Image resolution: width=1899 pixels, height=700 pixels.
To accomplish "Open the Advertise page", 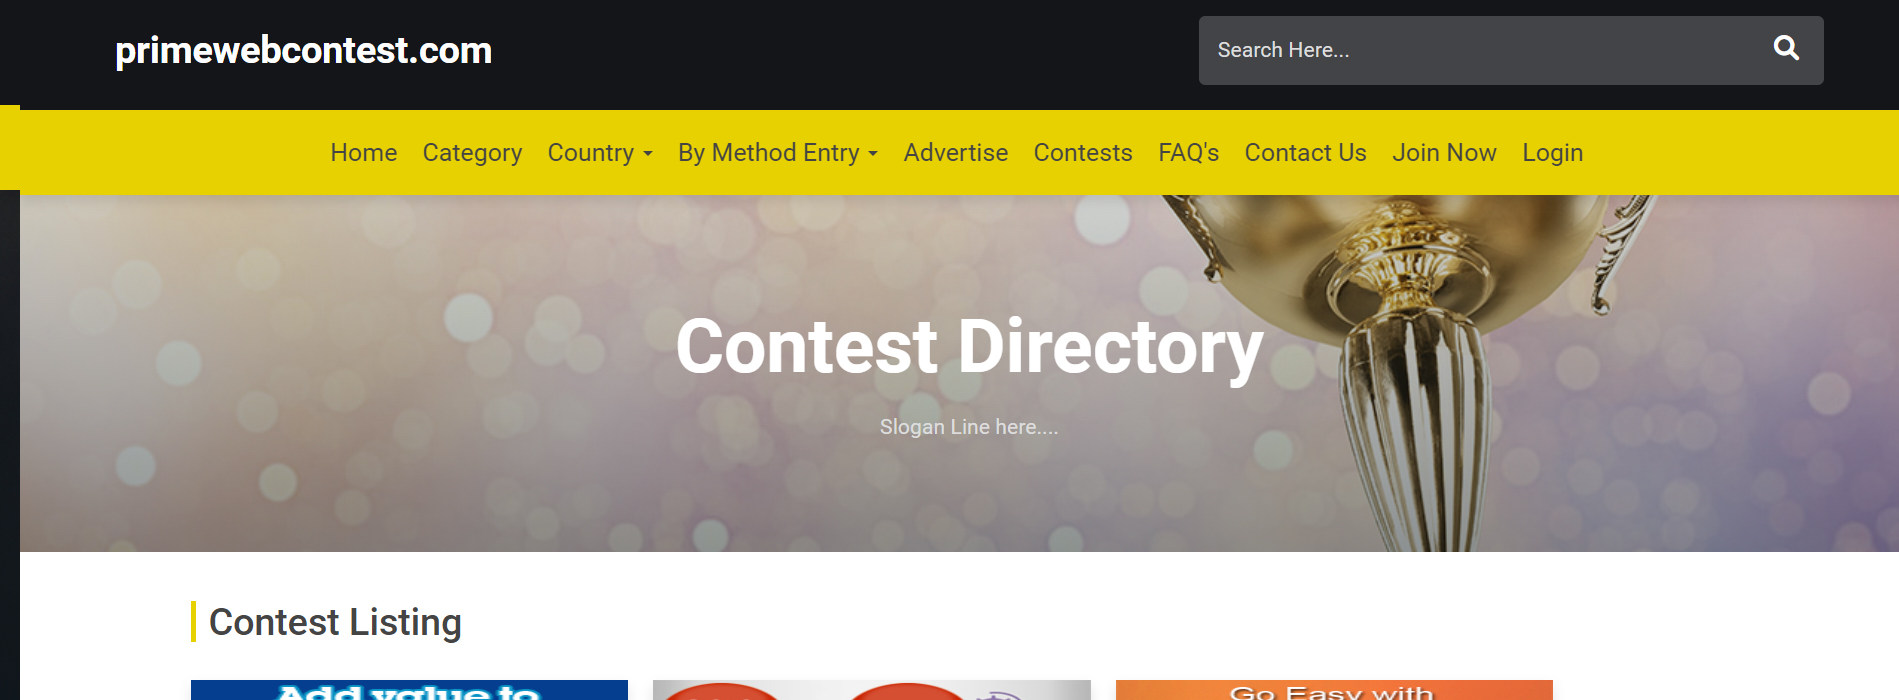I will click(956, 153).
